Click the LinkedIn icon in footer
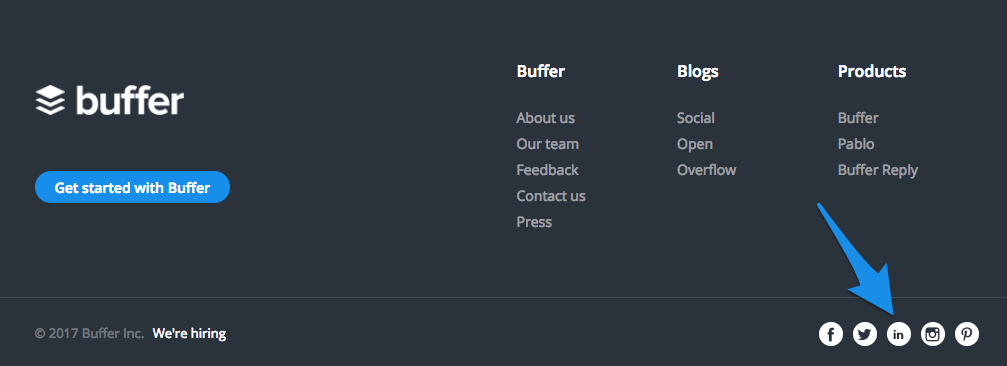The image size is (1007, 366). pos(898,334)
